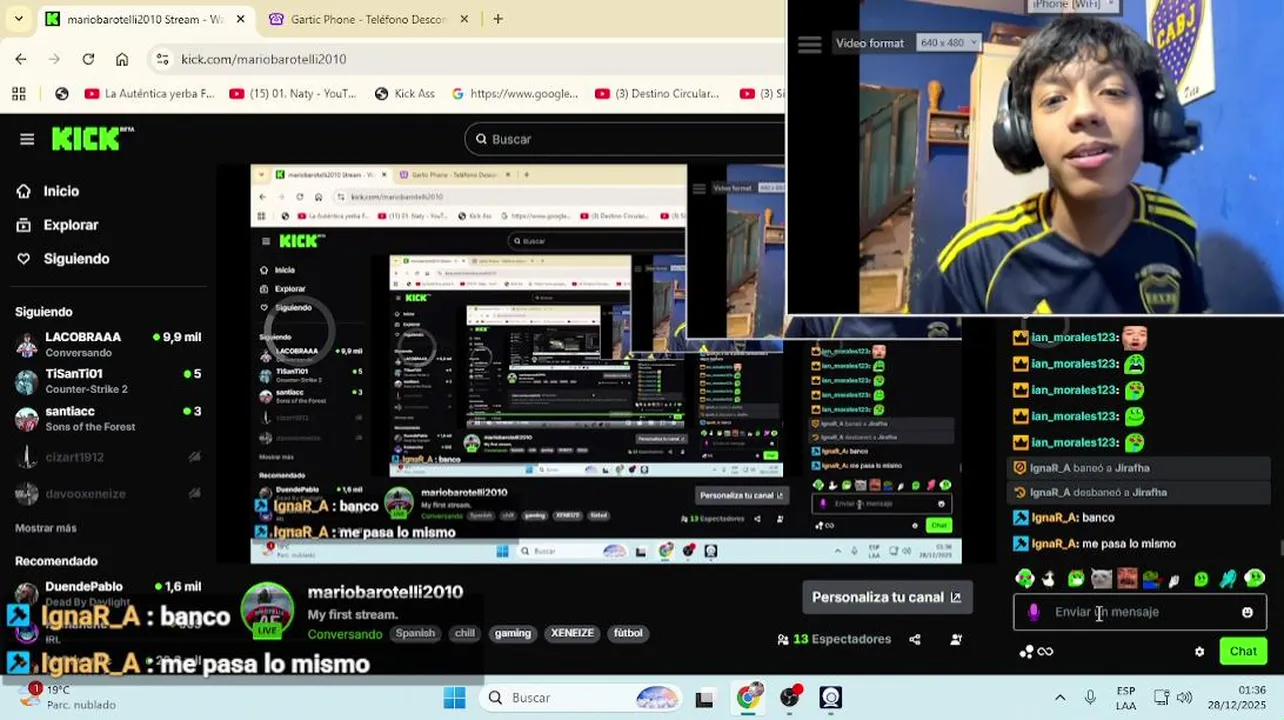Open the Windows Start menu
The height and width of the screenshot is (720, 1284).
pos(454,697)
